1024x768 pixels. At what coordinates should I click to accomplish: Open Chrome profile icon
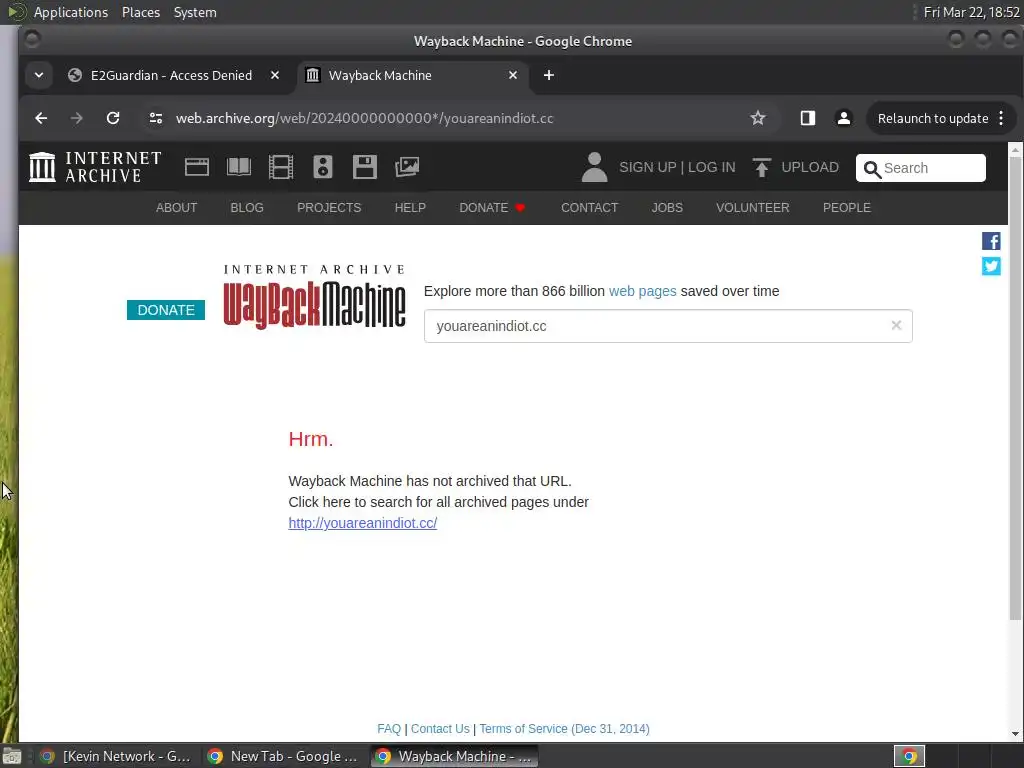click(844, 118)
